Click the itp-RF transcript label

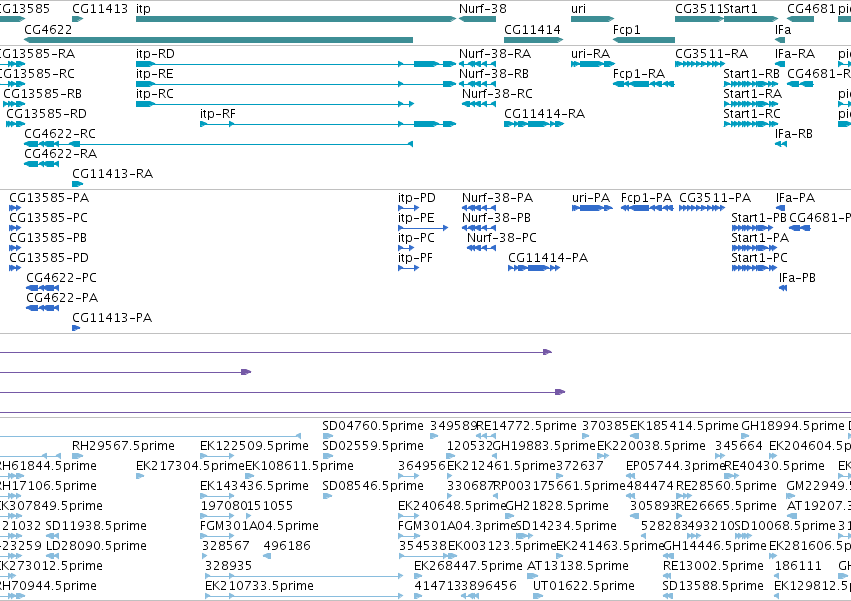coord(218,114)
